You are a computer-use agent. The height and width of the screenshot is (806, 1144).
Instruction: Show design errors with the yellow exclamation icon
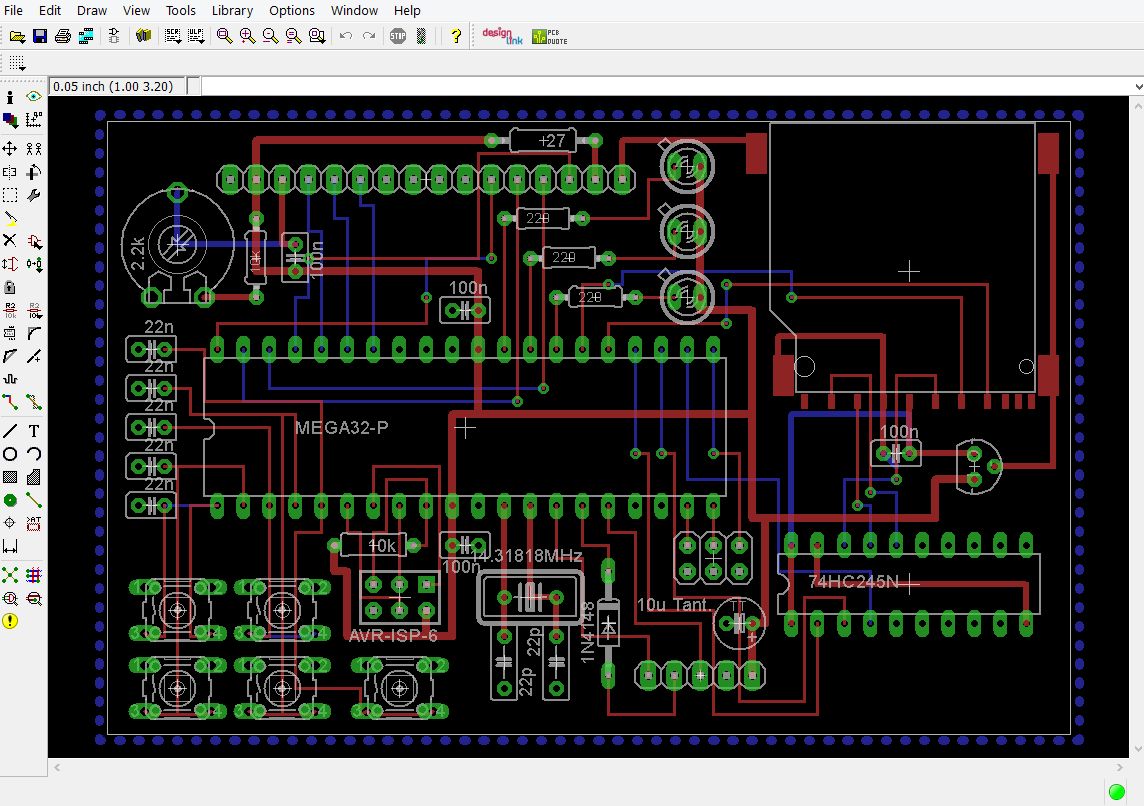point(9,621)
